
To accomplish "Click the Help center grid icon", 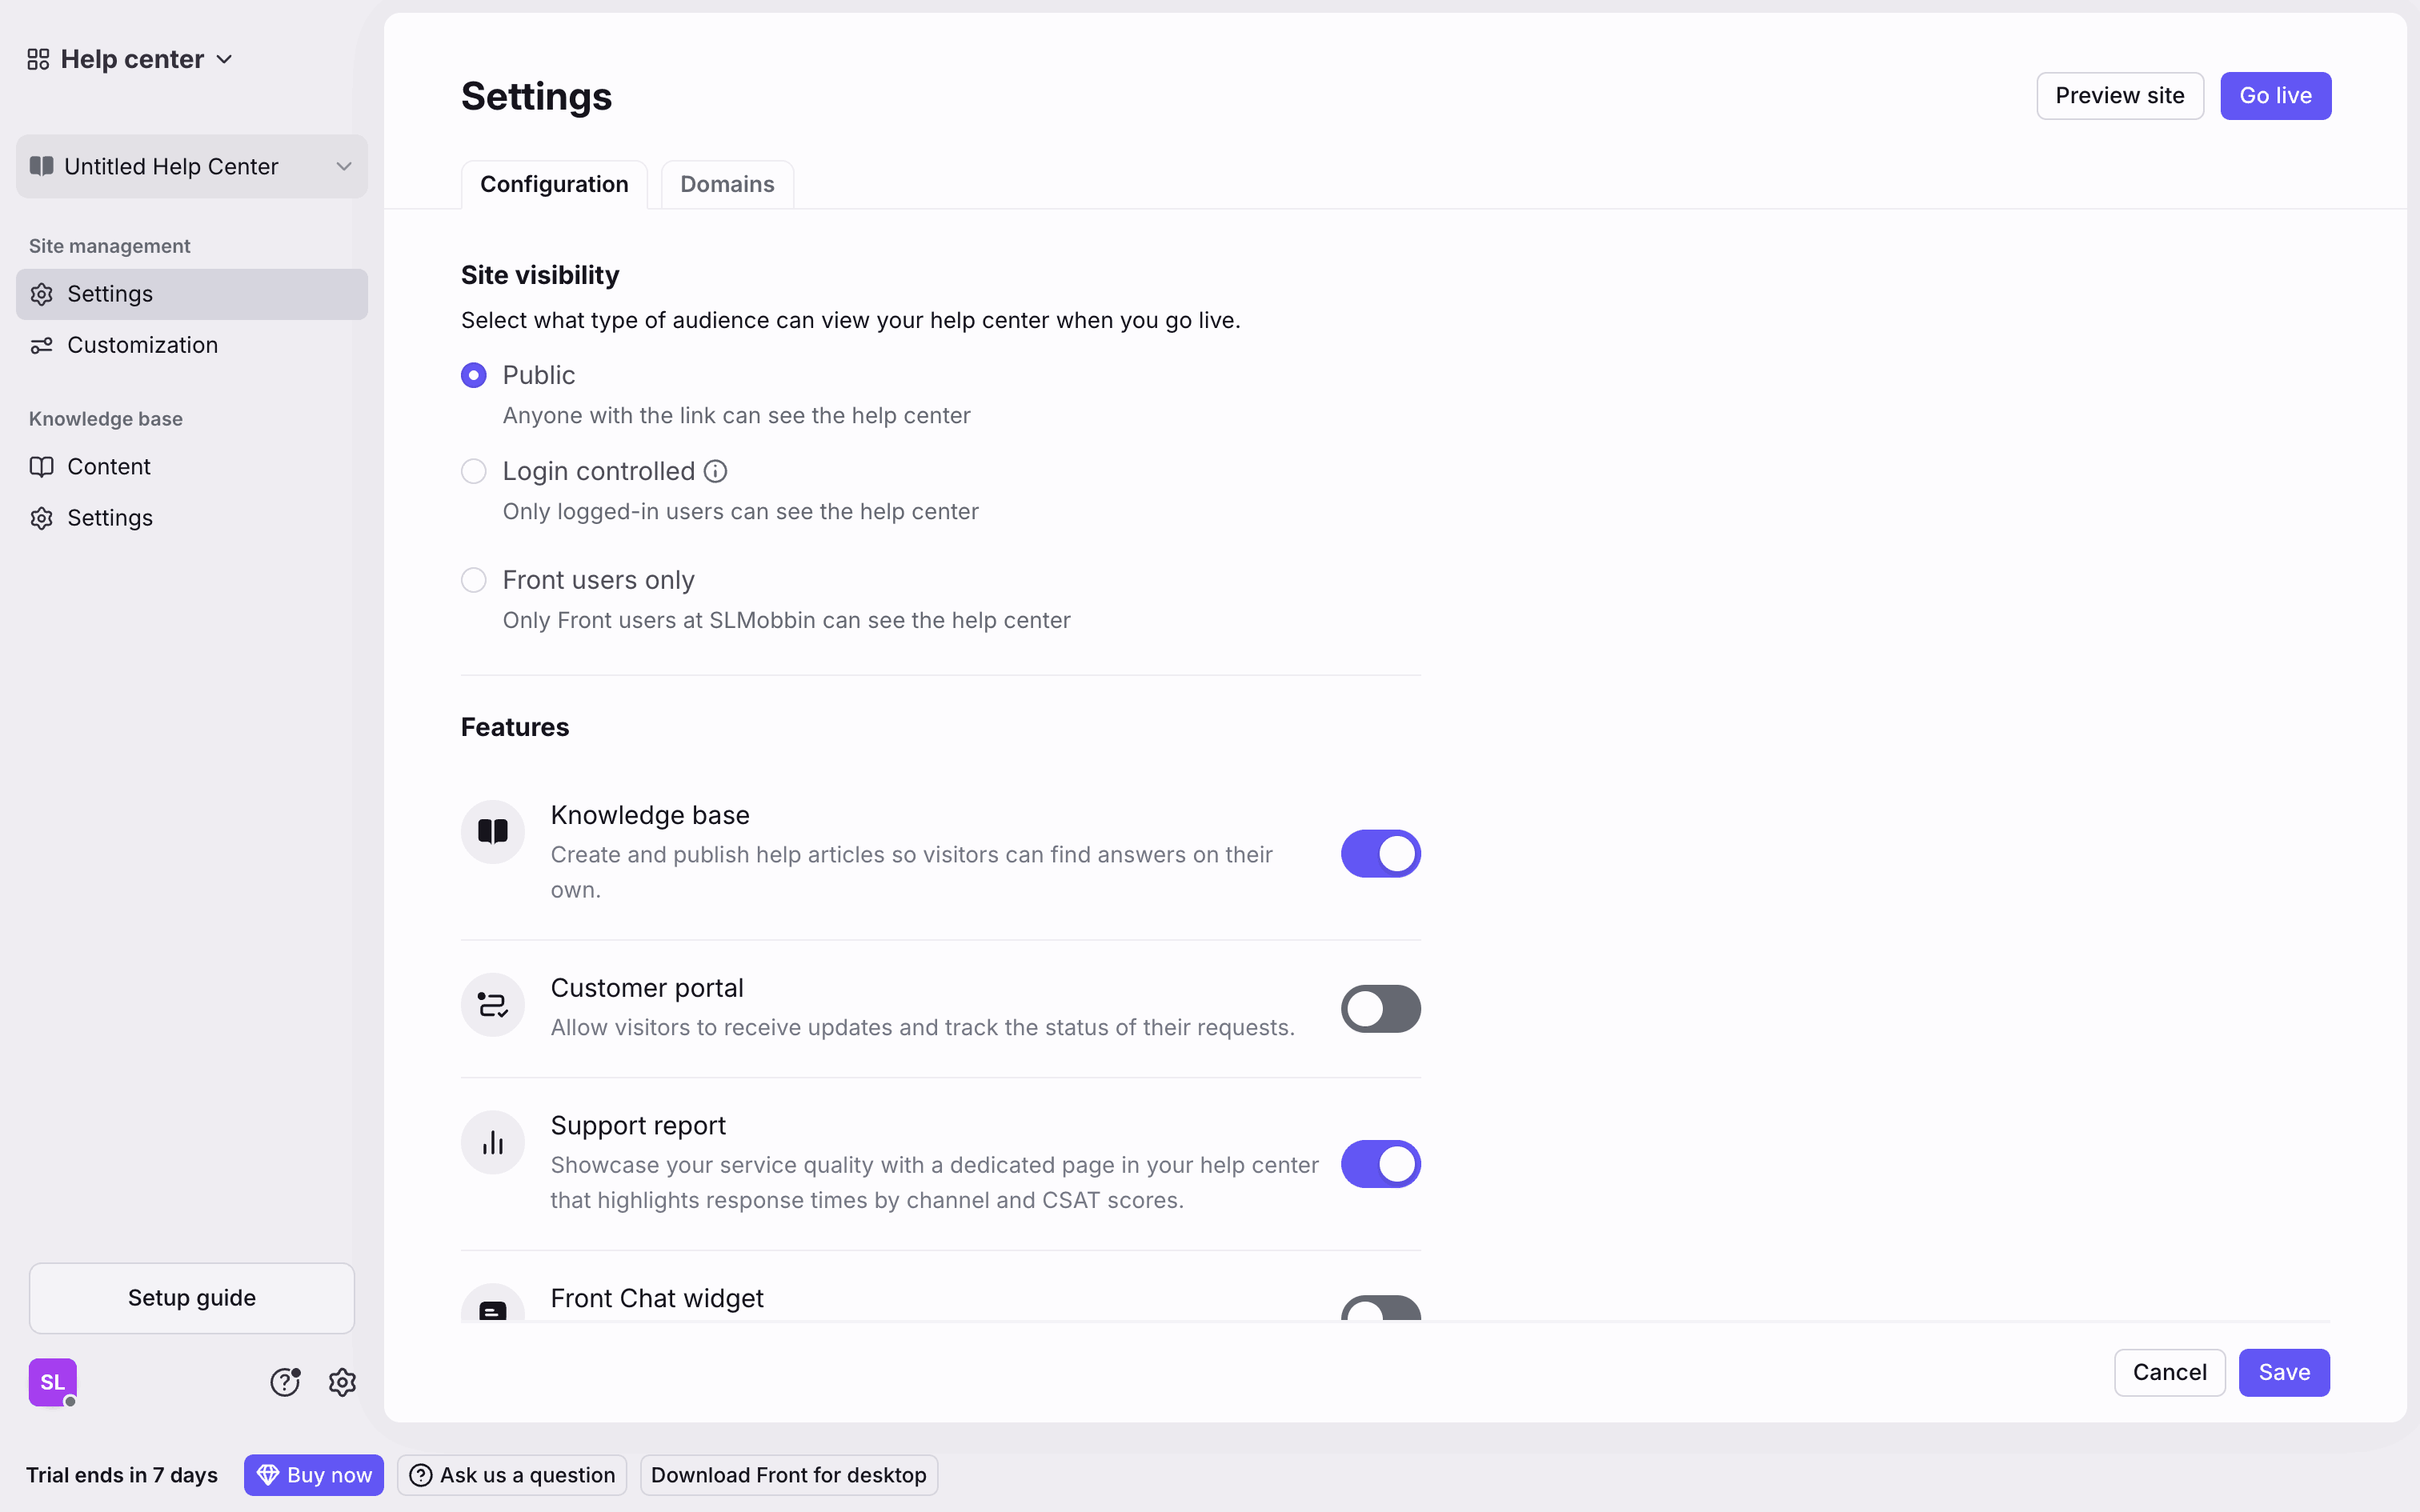I will (38, 60).
